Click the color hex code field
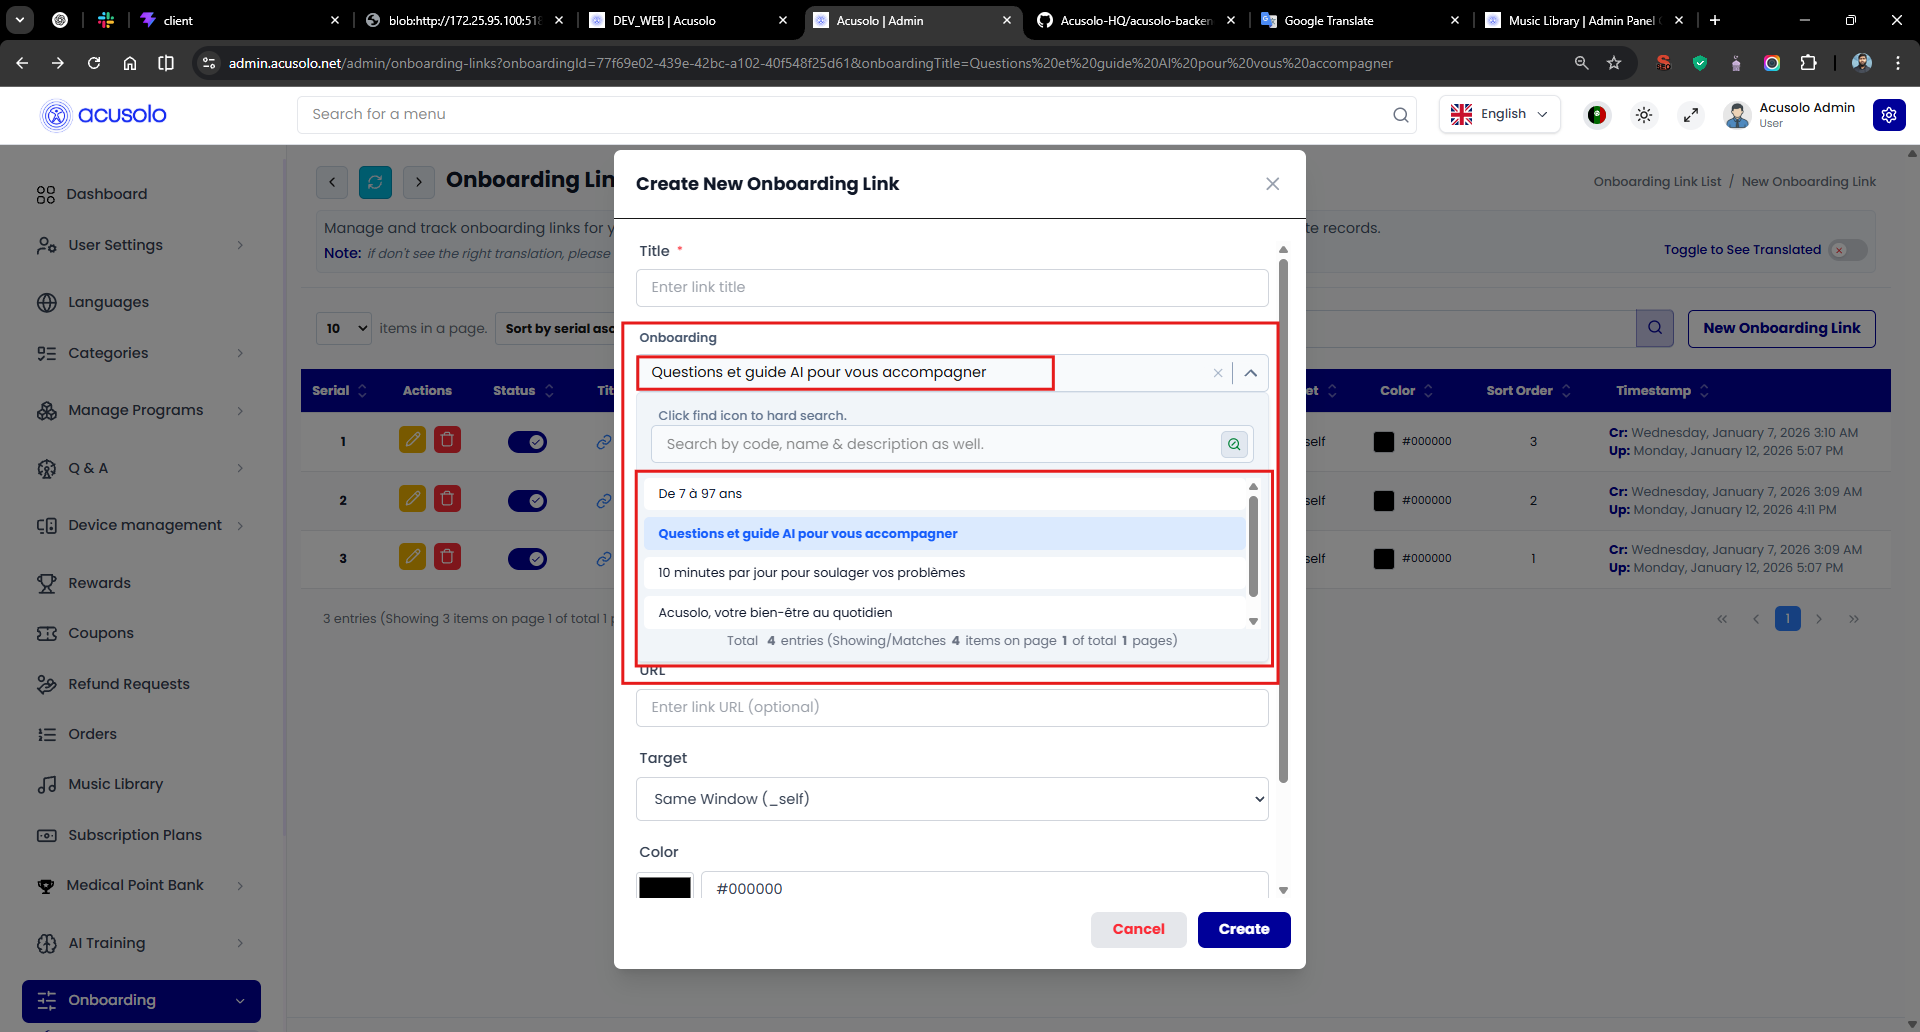 click(x=984, y=888)
